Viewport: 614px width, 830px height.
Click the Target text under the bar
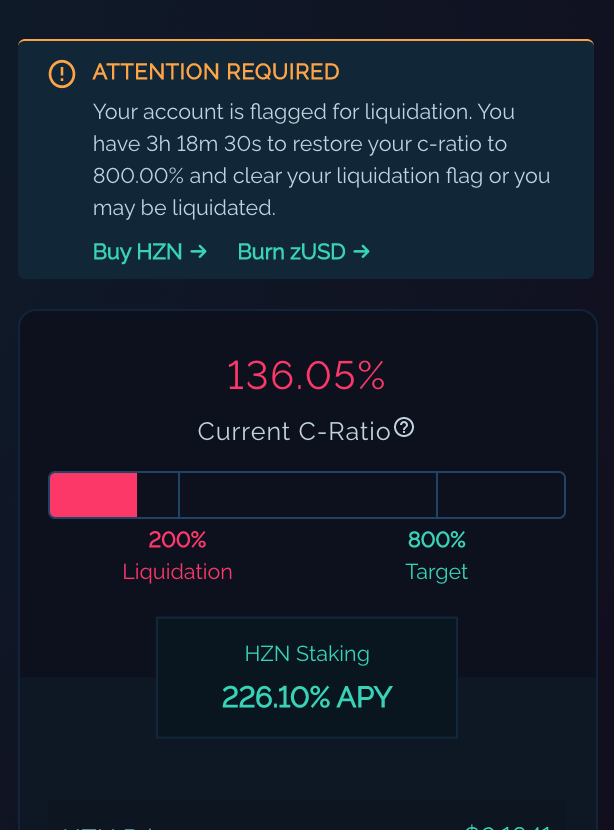tap(437, 572)
